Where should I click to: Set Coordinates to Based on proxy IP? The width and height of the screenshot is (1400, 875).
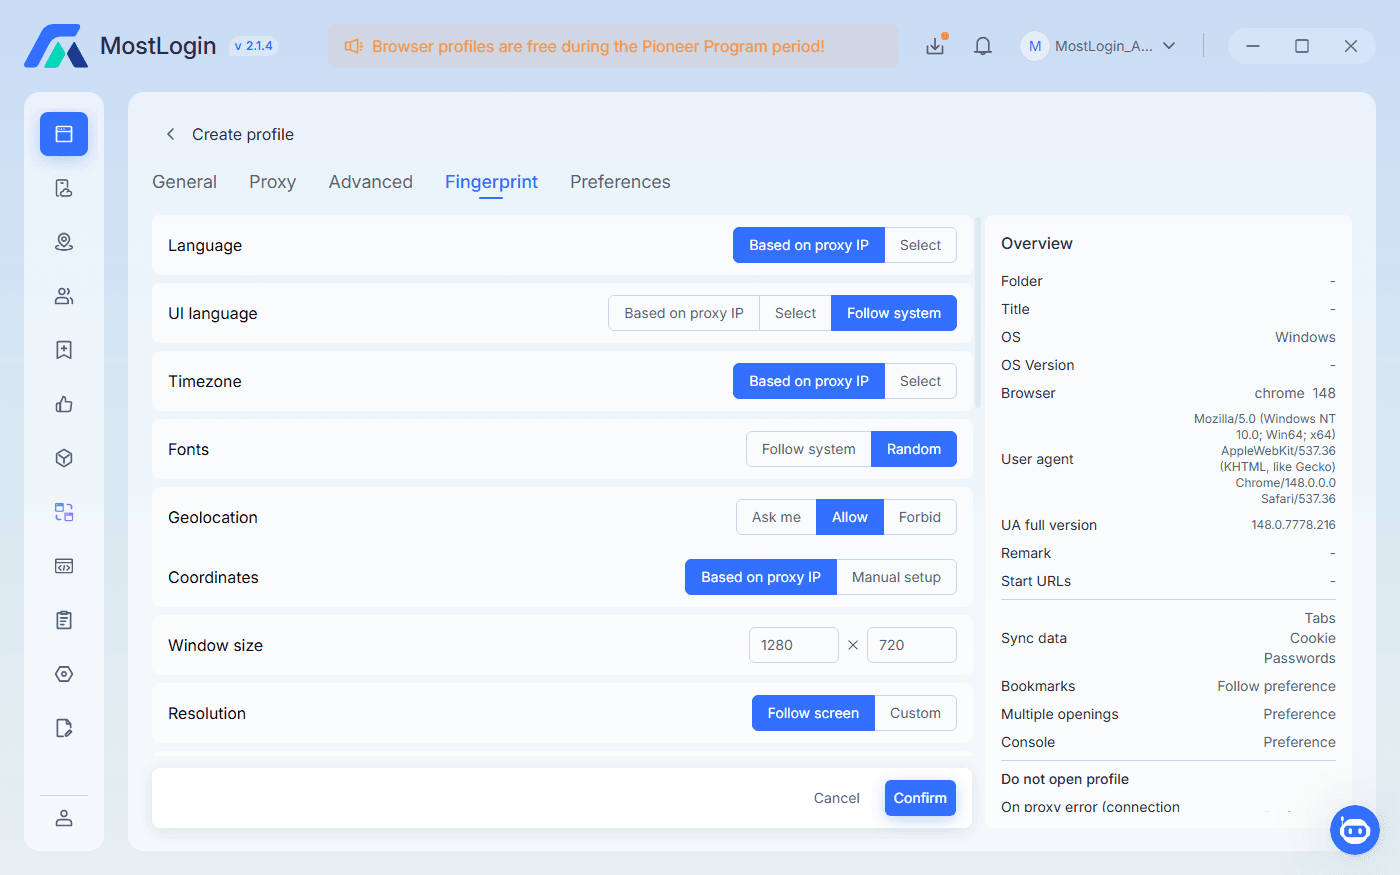click(761, 577)
